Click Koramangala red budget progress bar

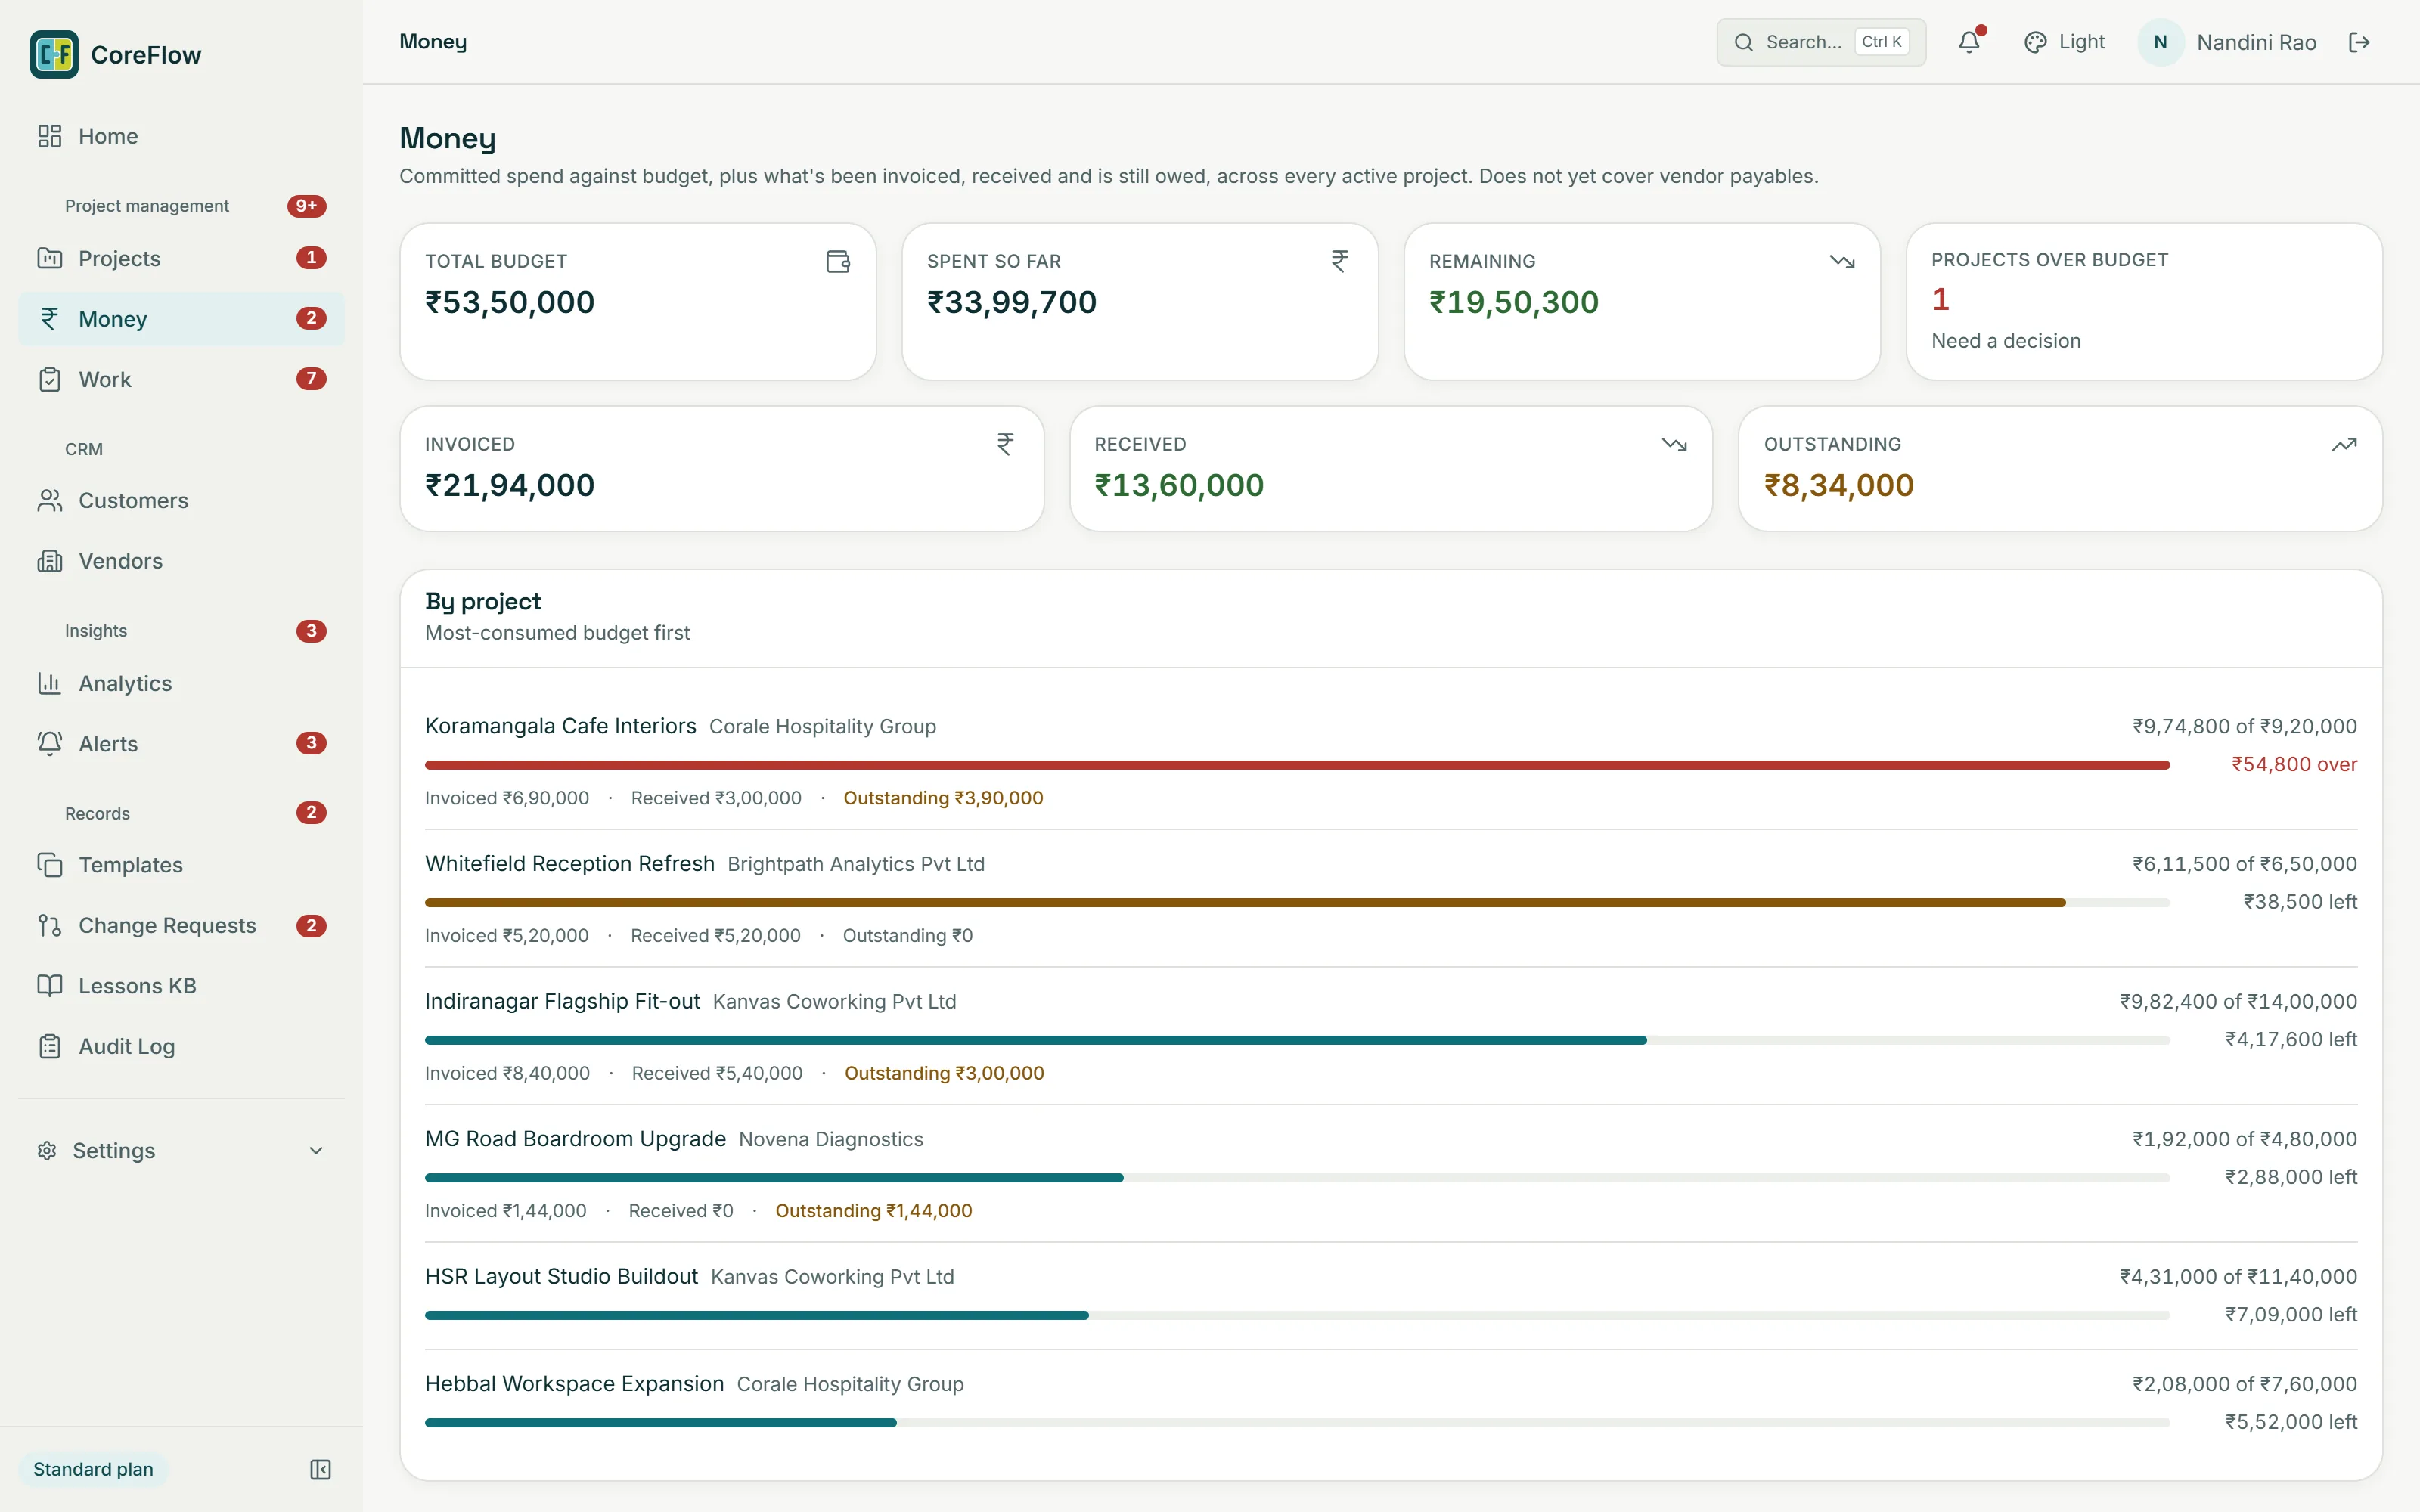[1297, 765]
